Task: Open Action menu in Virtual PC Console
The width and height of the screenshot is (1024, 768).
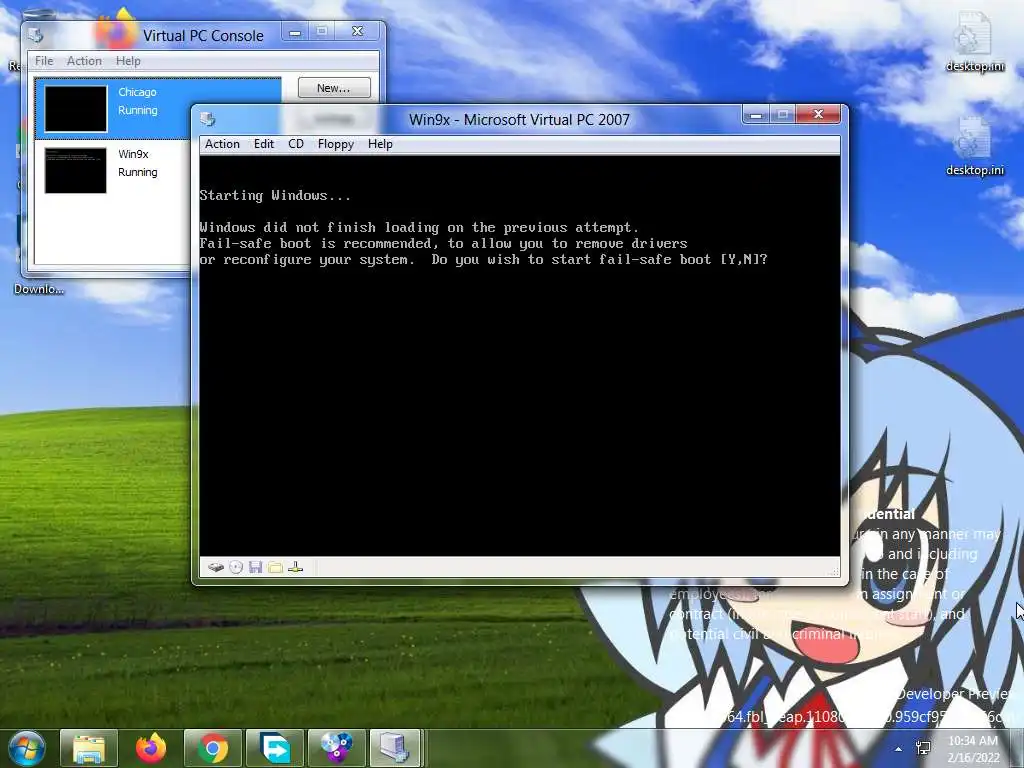Action: 84,61
